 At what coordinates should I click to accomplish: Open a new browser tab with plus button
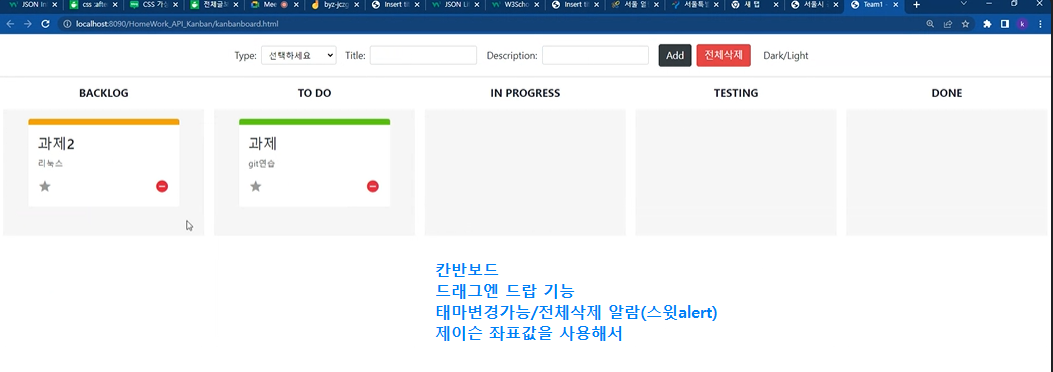(x=916, y=5)
